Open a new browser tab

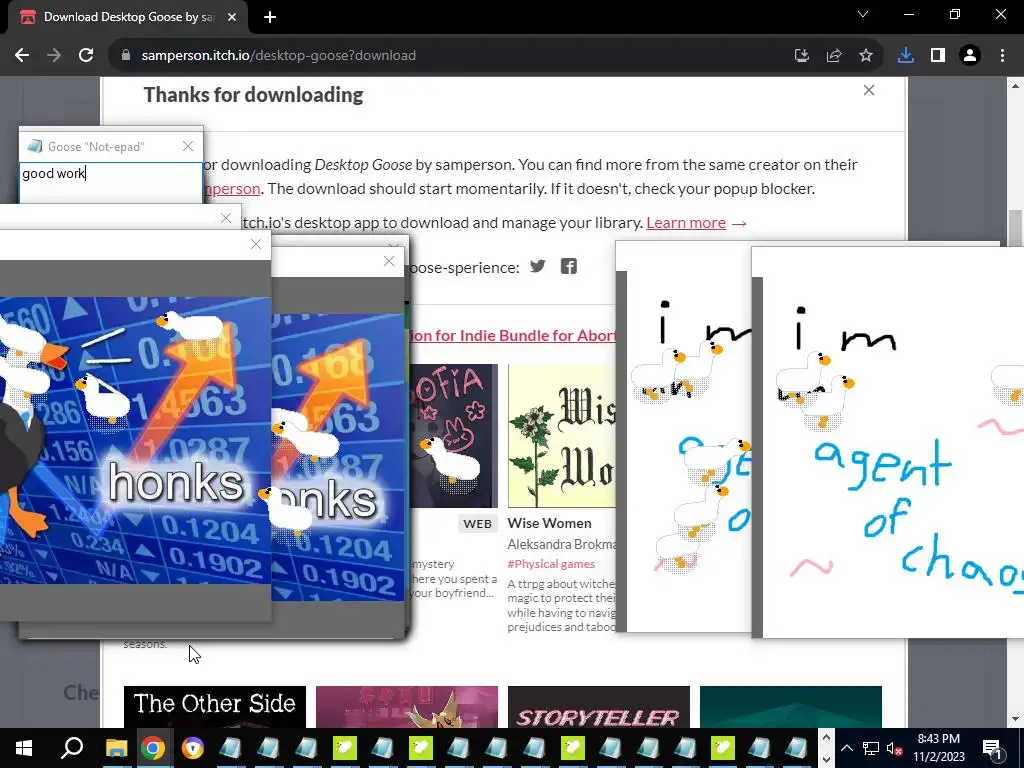[x=270, y=17]
